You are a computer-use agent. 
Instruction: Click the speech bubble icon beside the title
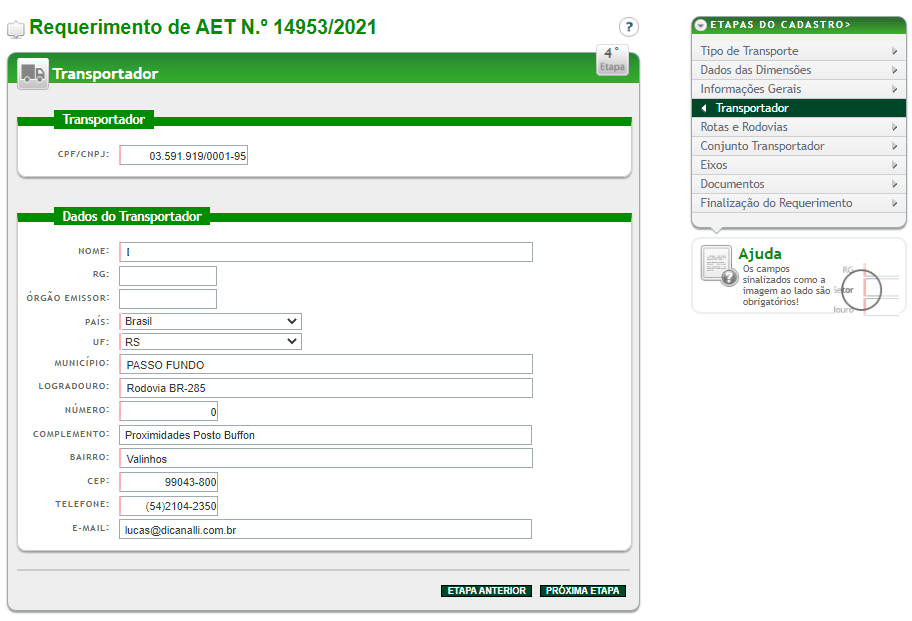tap(16, 29)
